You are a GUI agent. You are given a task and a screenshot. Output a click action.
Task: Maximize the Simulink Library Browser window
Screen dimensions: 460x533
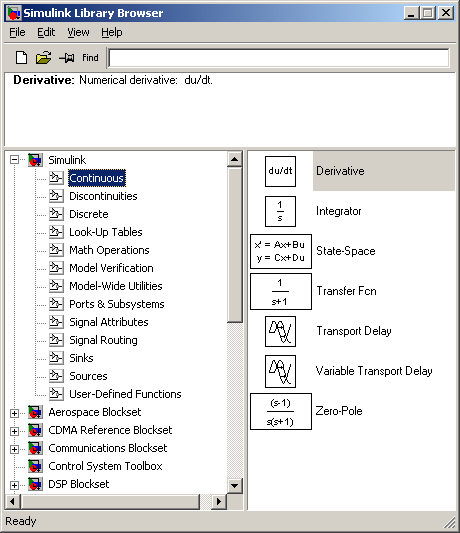[427, 13]
